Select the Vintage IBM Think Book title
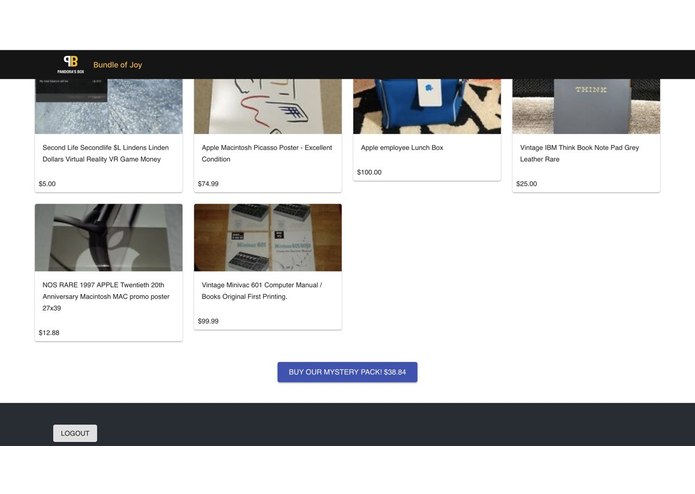The image size is (695, 494). click(579, 153)
